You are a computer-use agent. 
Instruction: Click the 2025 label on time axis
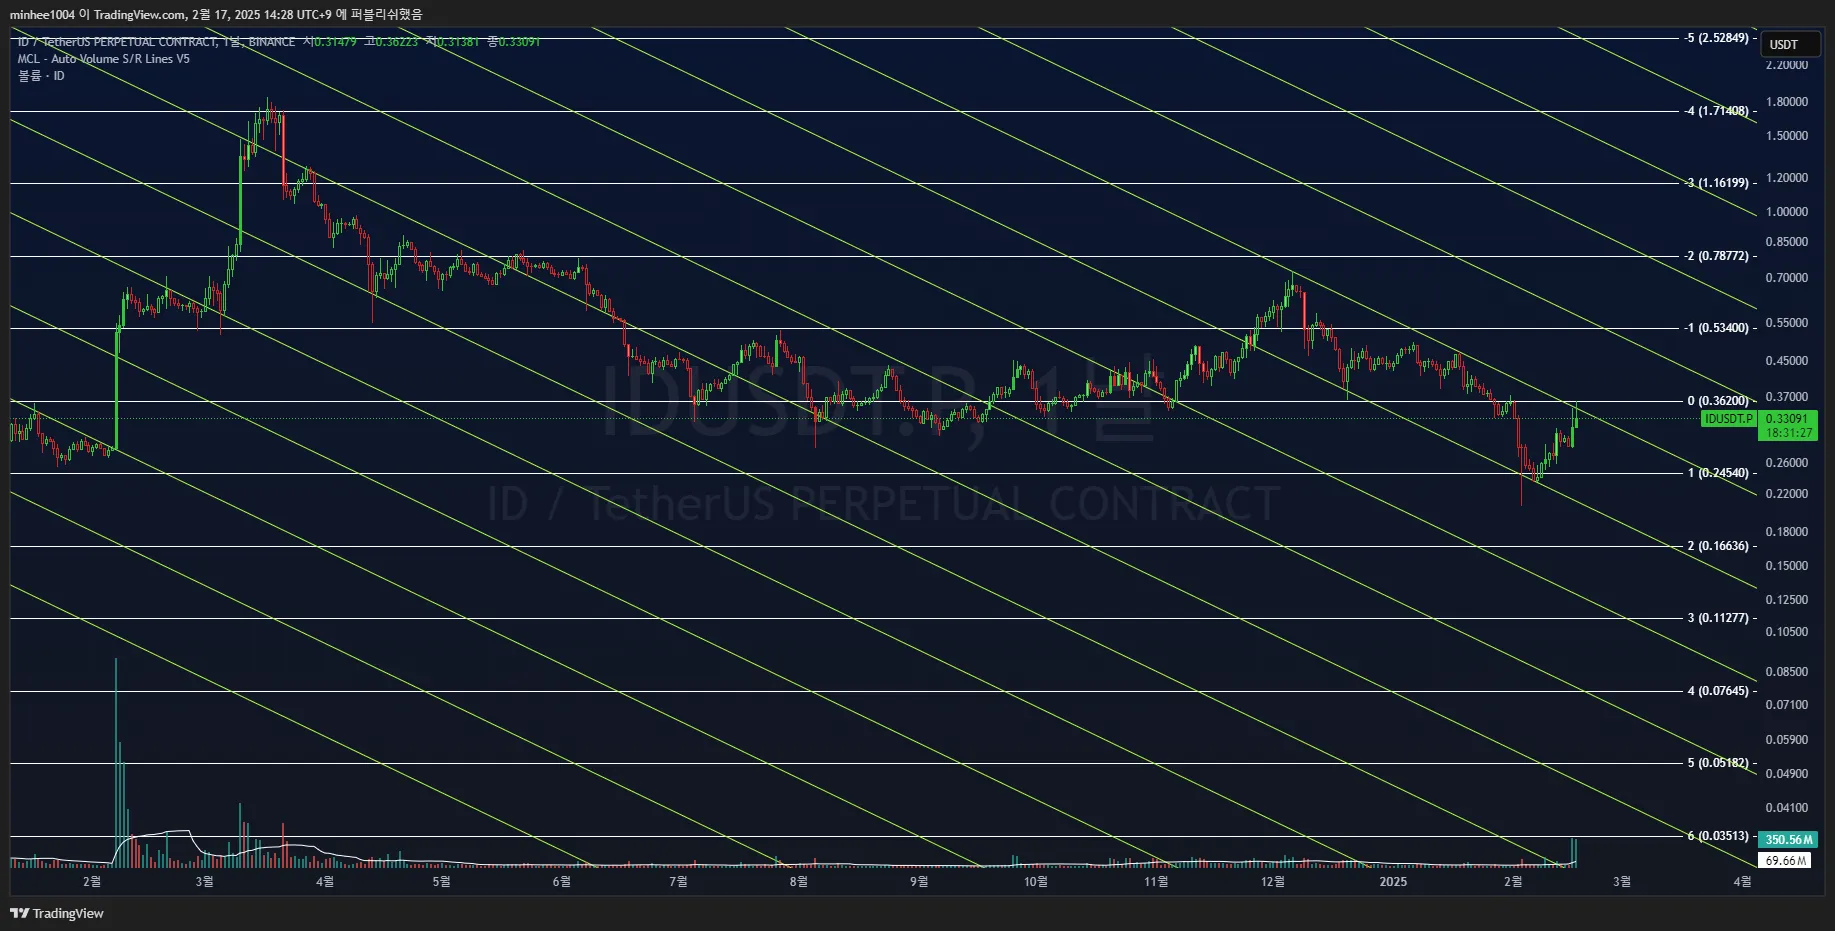pos(1393,881)
